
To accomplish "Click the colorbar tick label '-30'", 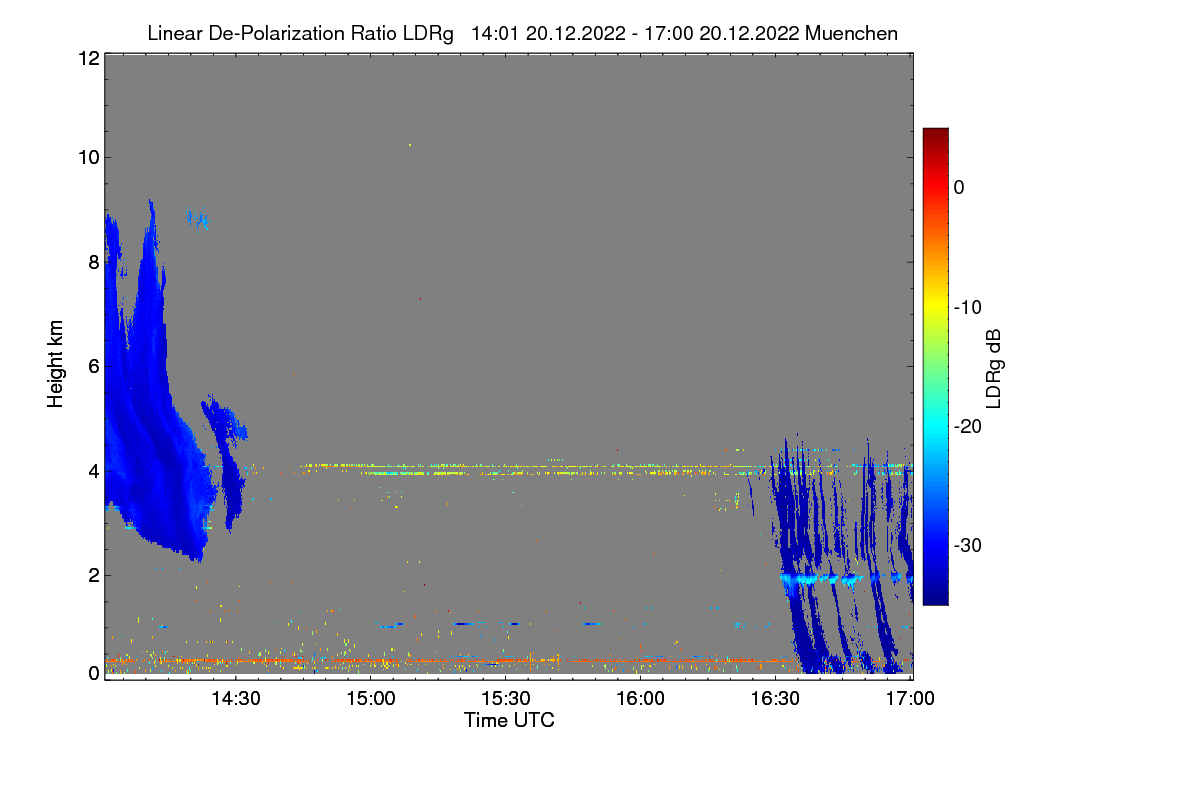I will 970,546.
